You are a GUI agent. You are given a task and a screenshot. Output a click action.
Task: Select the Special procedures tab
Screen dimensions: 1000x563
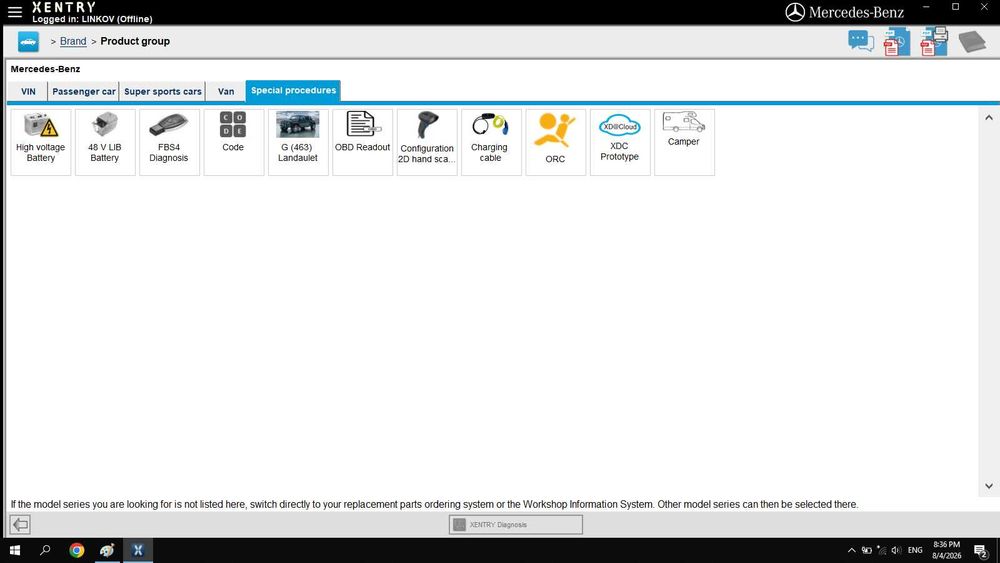[x=293, y=91]
